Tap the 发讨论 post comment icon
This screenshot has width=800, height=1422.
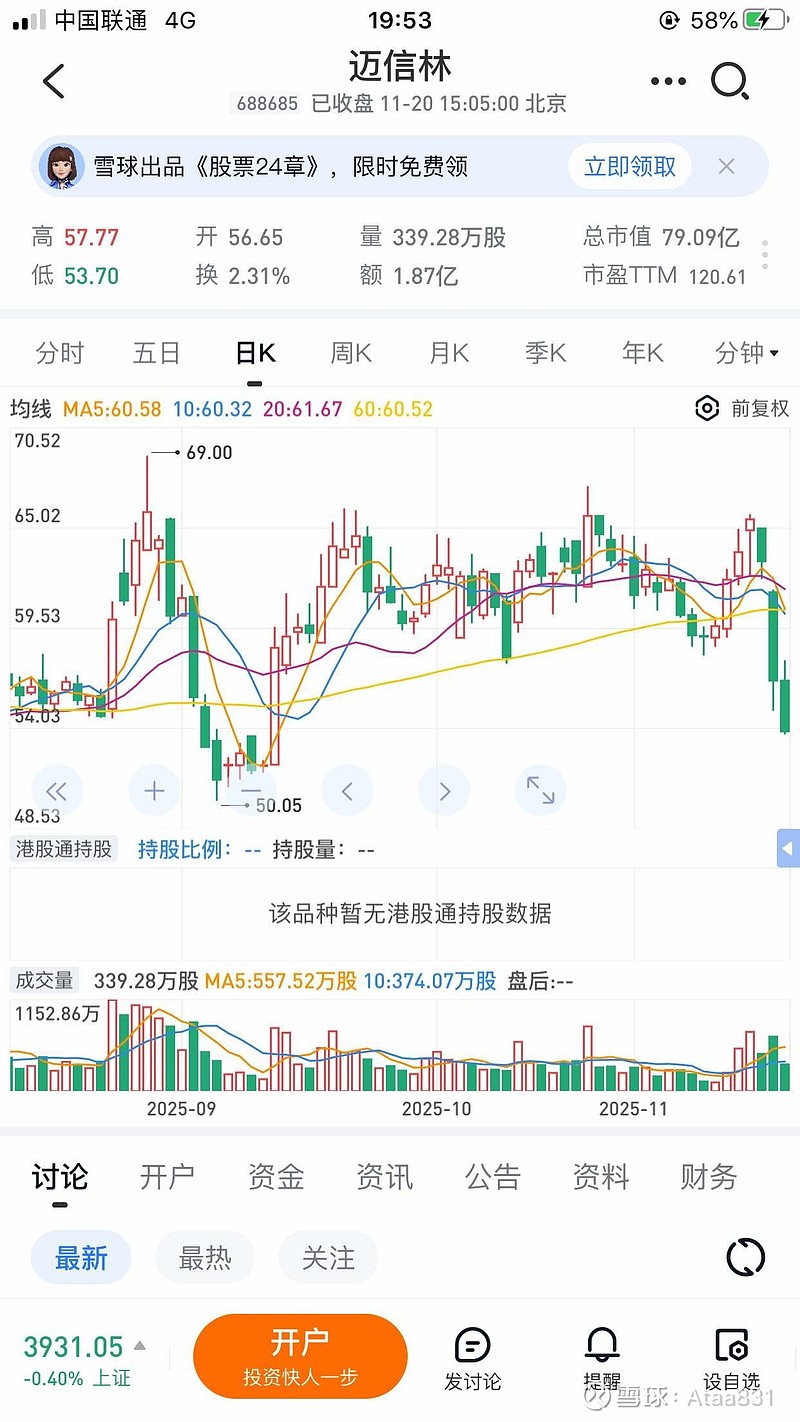point(473,1357)
